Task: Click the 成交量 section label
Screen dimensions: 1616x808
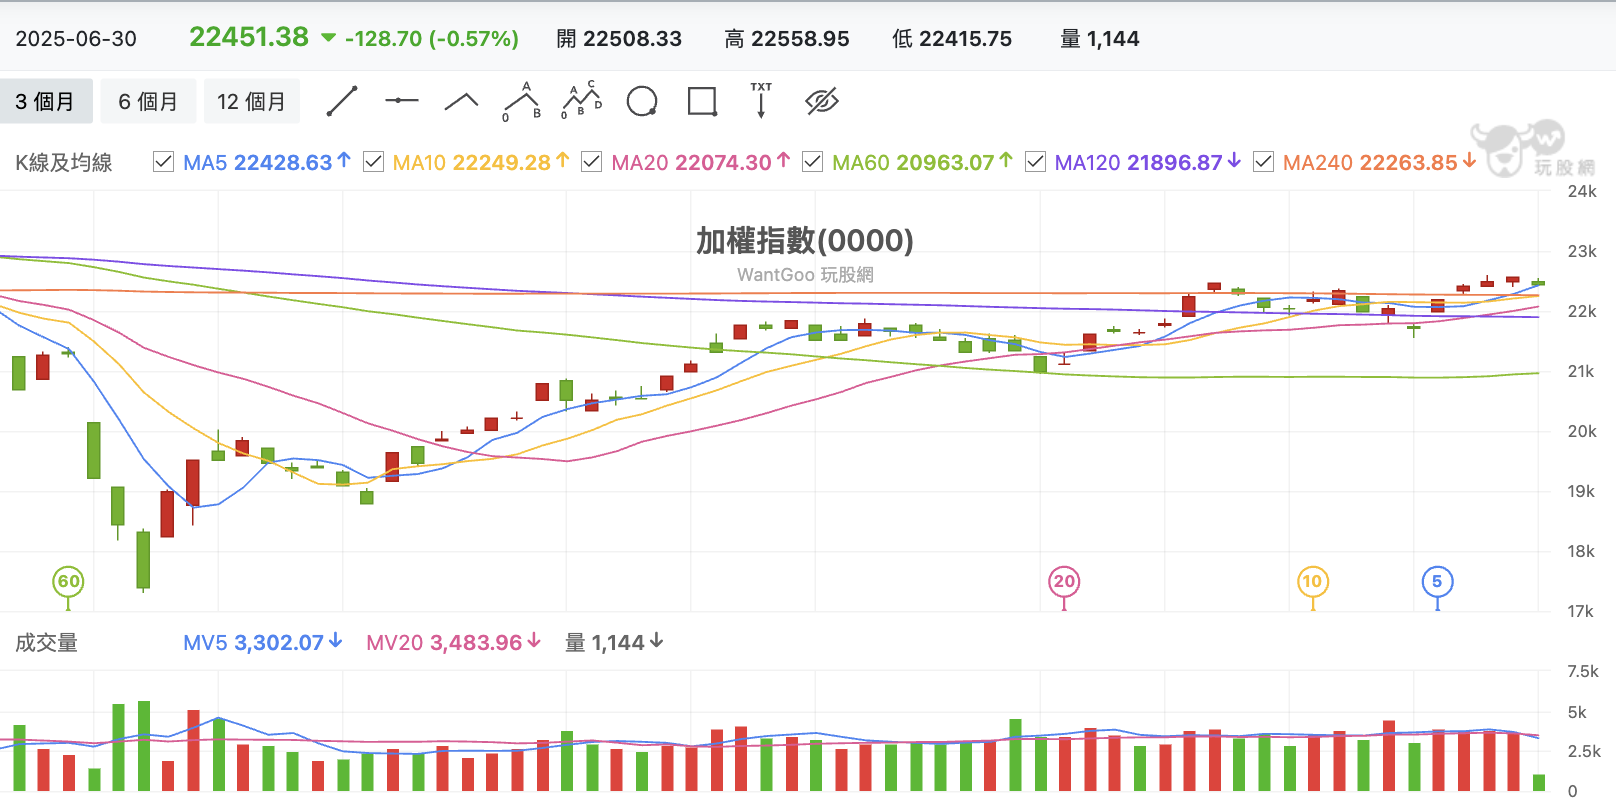Action: tap(46, 643)
